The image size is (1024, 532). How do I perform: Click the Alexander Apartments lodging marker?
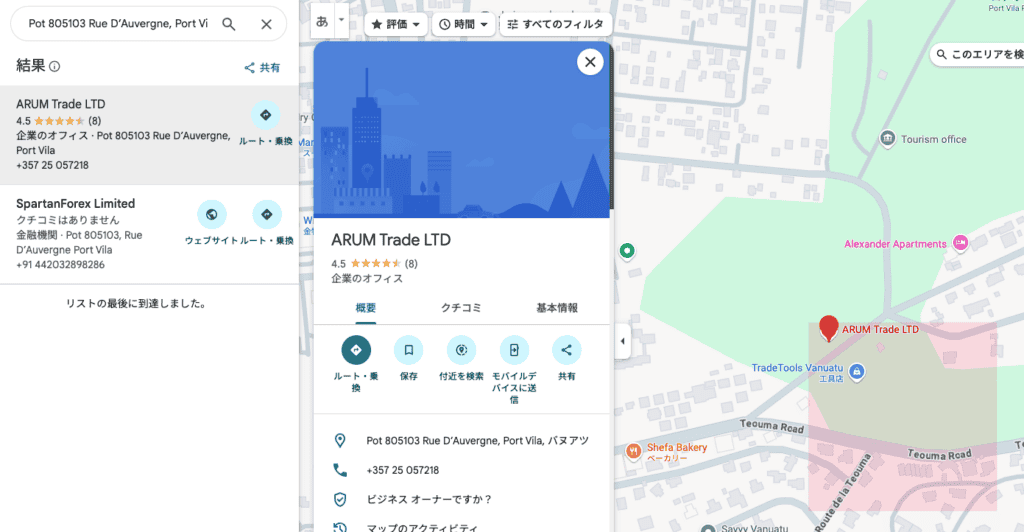[960, 243]
